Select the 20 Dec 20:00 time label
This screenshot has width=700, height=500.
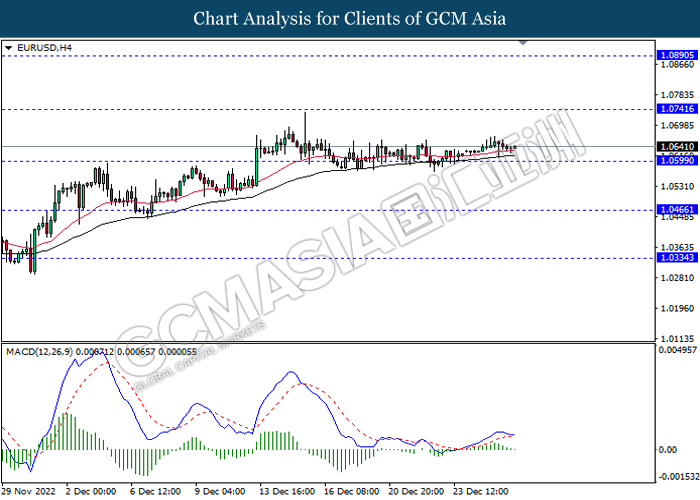coord(416,492)
